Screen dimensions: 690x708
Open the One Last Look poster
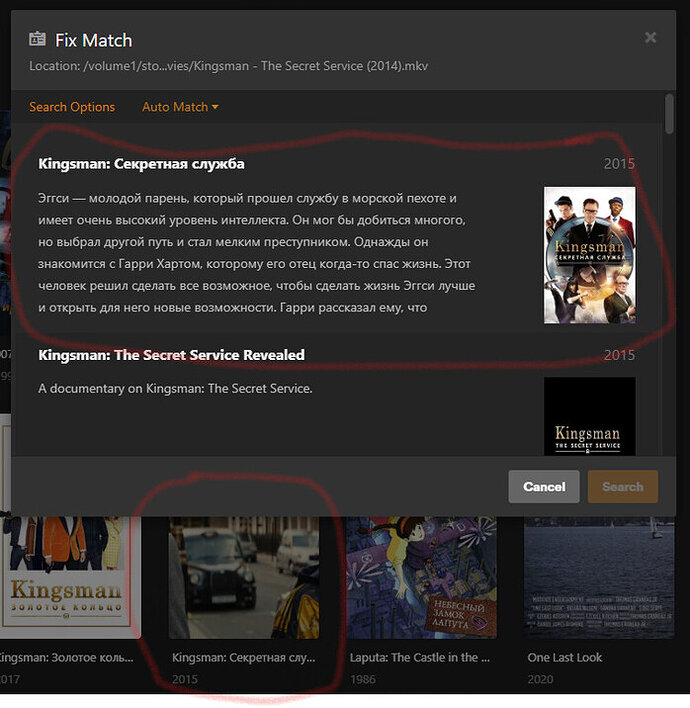coord(599,578)
